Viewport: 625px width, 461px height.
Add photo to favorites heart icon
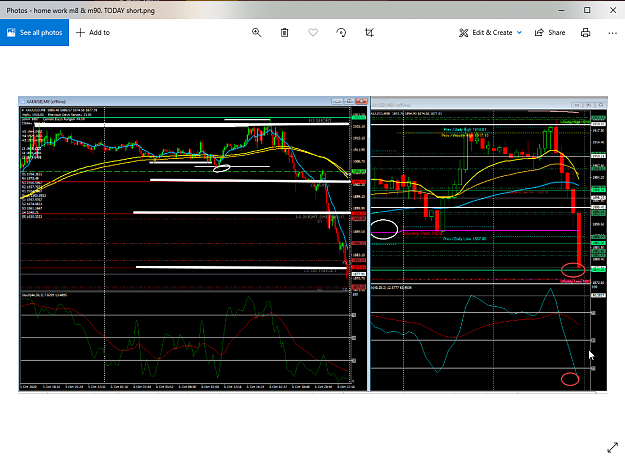(313, 33)
